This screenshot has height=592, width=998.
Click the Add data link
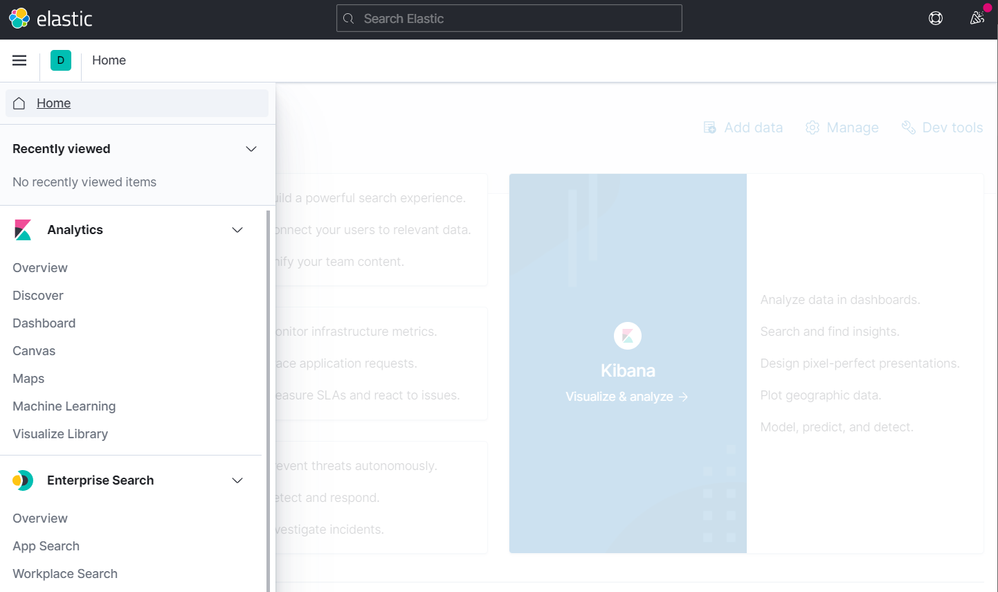[743, 127]
